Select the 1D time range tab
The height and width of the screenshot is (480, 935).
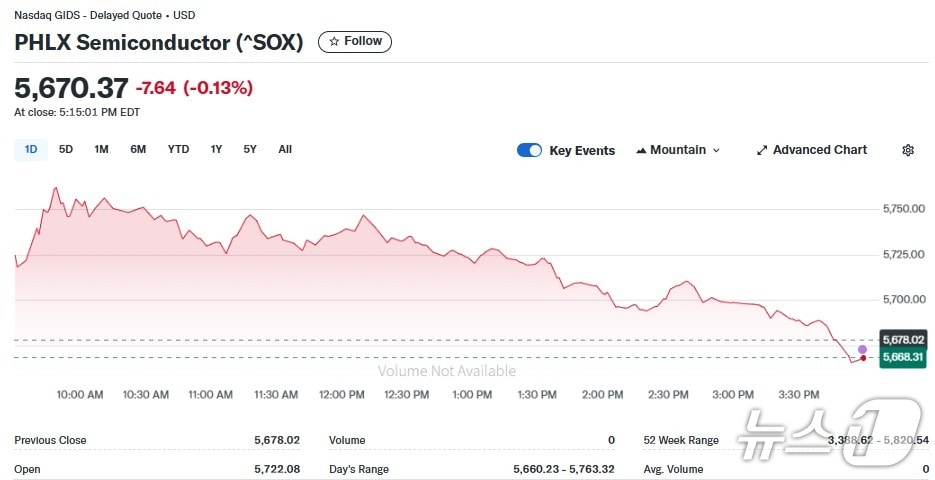pyautogui.click(x=30, y=150)
